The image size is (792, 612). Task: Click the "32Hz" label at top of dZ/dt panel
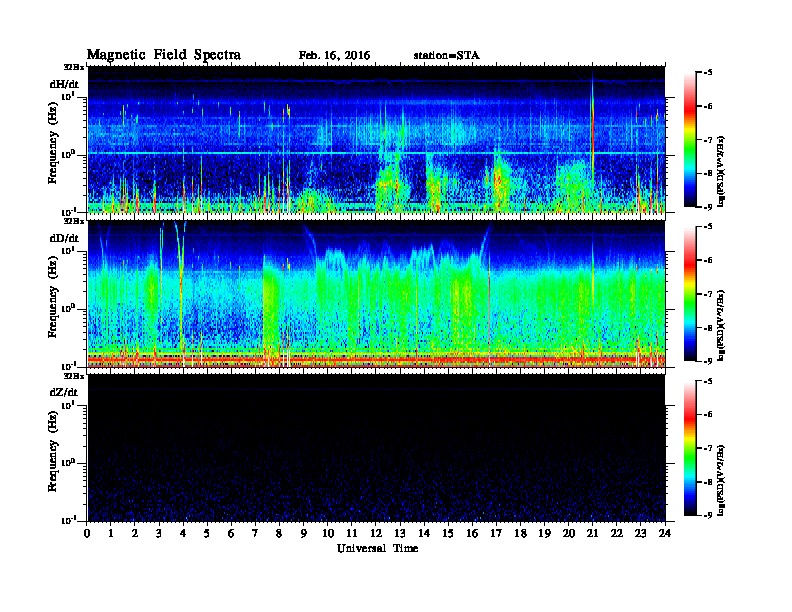coord(74,376)
